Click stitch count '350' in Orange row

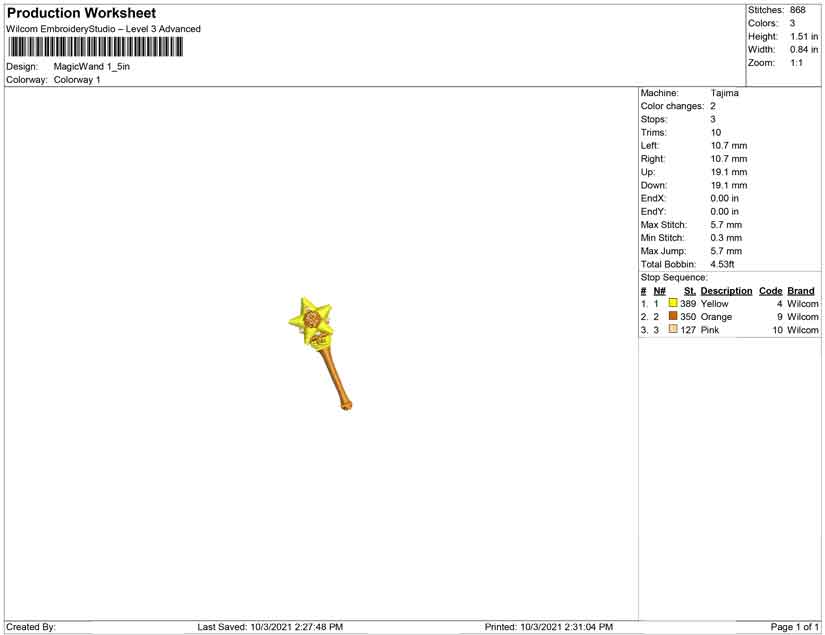[688, 317]
